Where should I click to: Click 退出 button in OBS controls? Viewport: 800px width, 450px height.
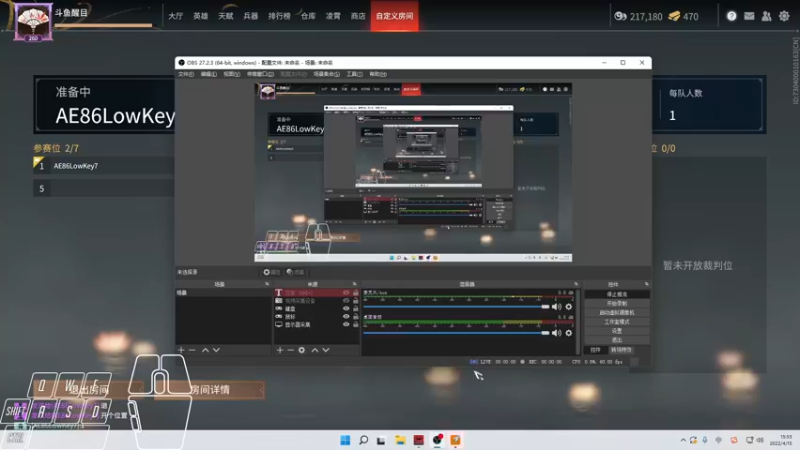tap(617, 340)
